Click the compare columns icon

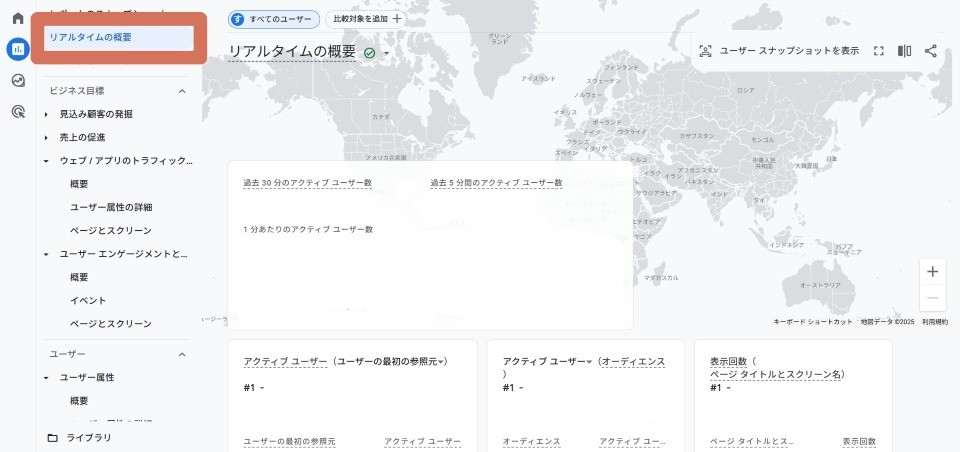(x=904, y=51)
